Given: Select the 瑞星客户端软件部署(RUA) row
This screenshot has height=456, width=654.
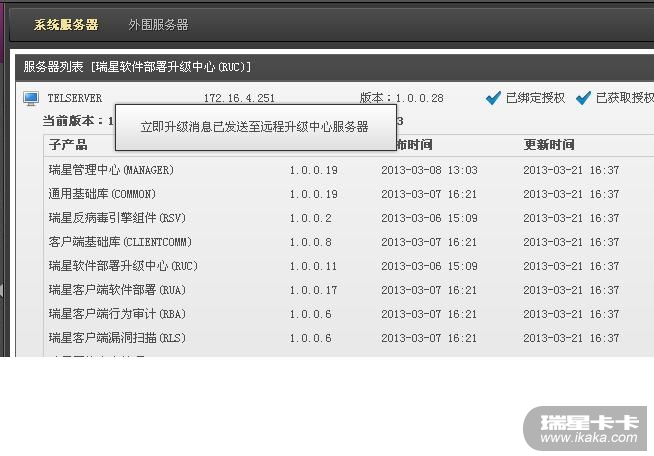Looking at the screenshot, I should tap(349, 290).
